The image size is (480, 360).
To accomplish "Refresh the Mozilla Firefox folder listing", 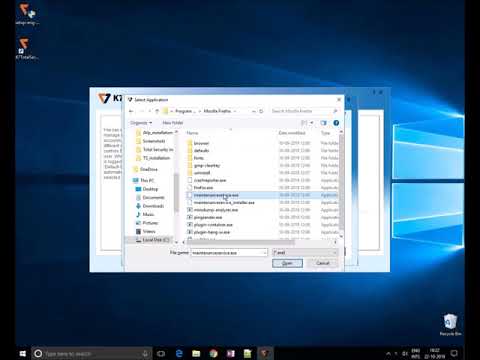I will click(x=261, y=111).
